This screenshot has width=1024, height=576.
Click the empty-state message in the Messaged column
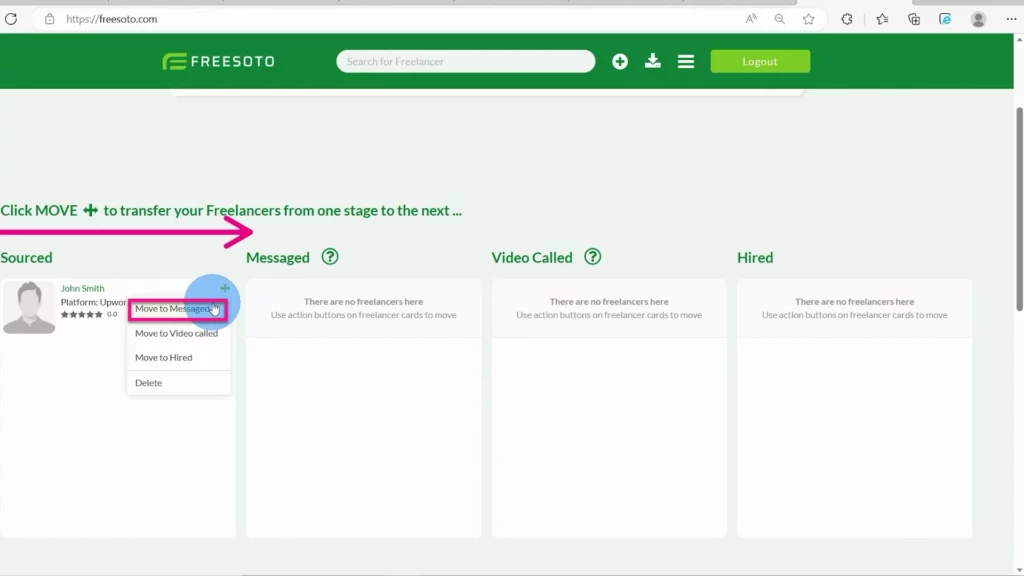tap(363, 308)
